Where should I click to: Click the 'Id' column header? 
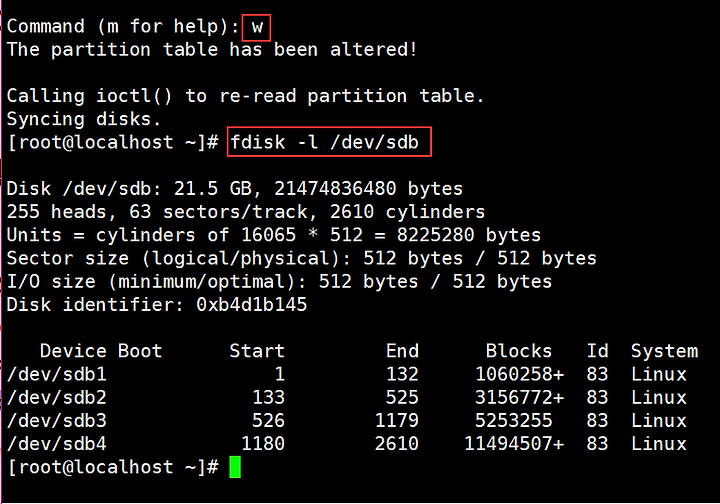coord(597,351)
